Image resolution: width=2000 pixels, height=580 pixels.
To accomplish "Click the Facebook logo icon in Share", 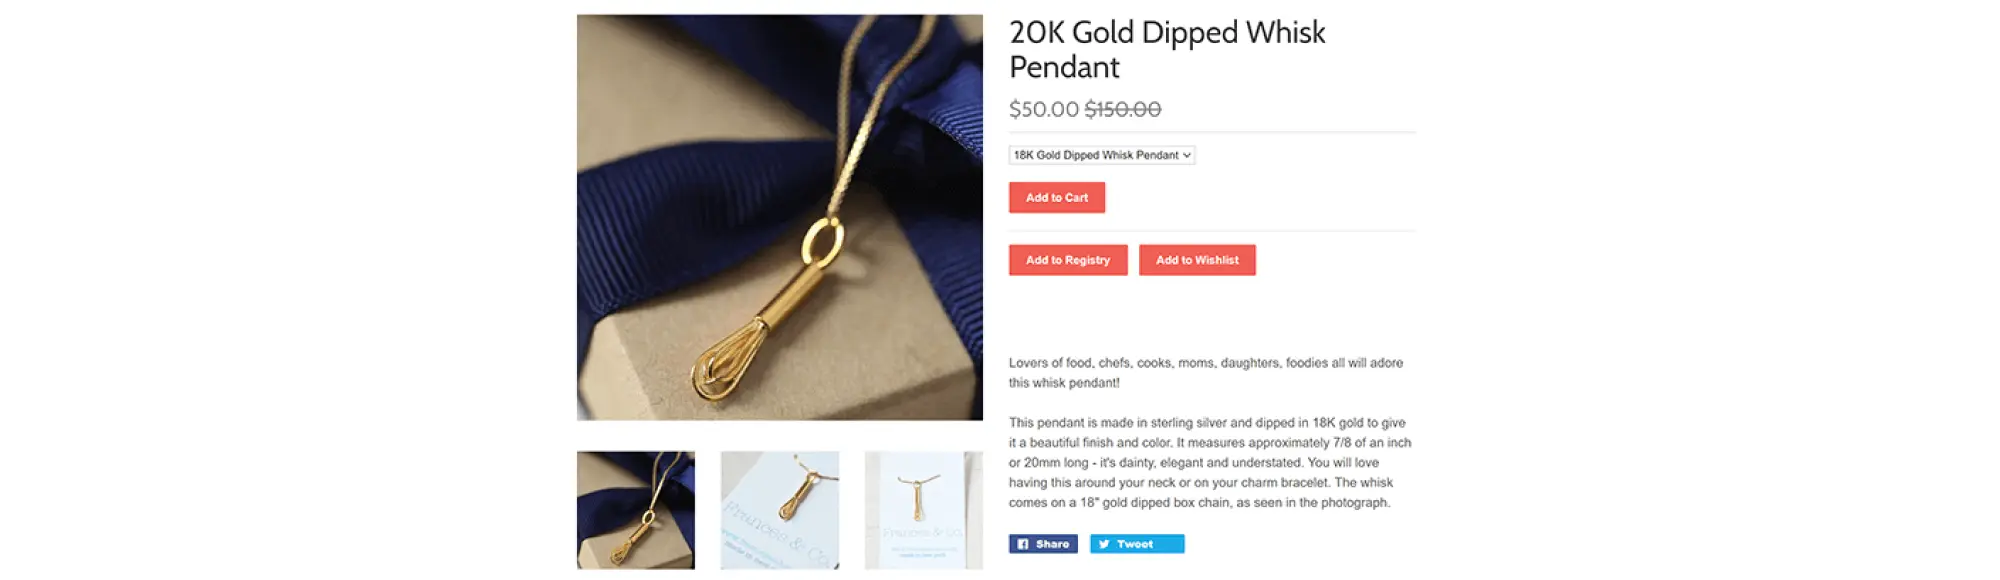I will pos(1023,544).
